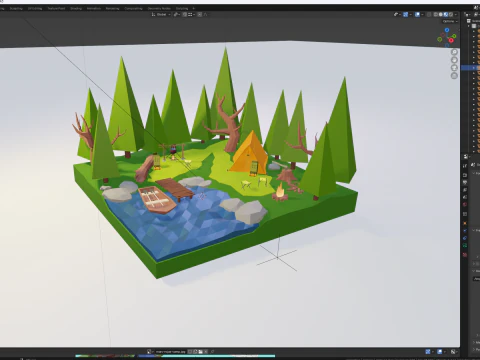Click the image name field in bottom editor

(x=171, y=351)
